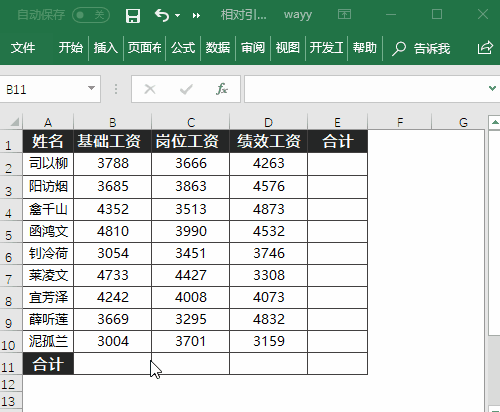The height and width of the screenshot is (412, 500).
Task: Select cell containing 4873
Action: click(x=268, y=209)
